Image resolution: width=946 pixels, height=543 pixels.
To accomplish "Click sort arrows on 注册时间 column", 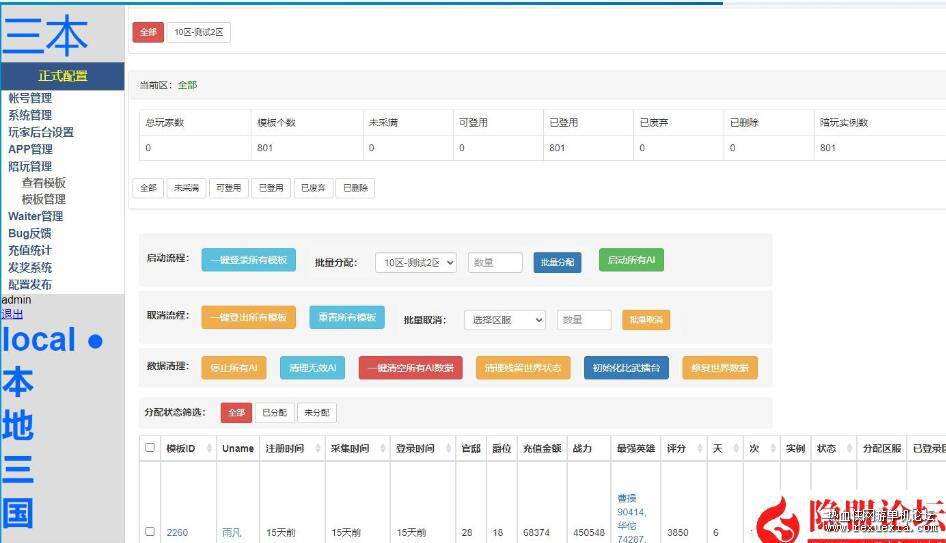I will point(318,448).
